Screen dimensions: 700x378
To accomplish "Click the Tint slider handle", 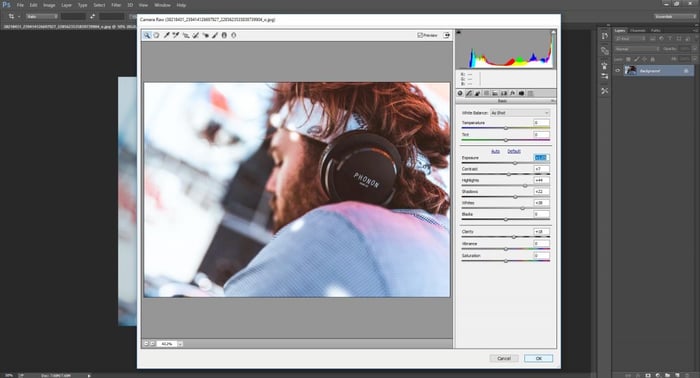I will coord(506,140).
